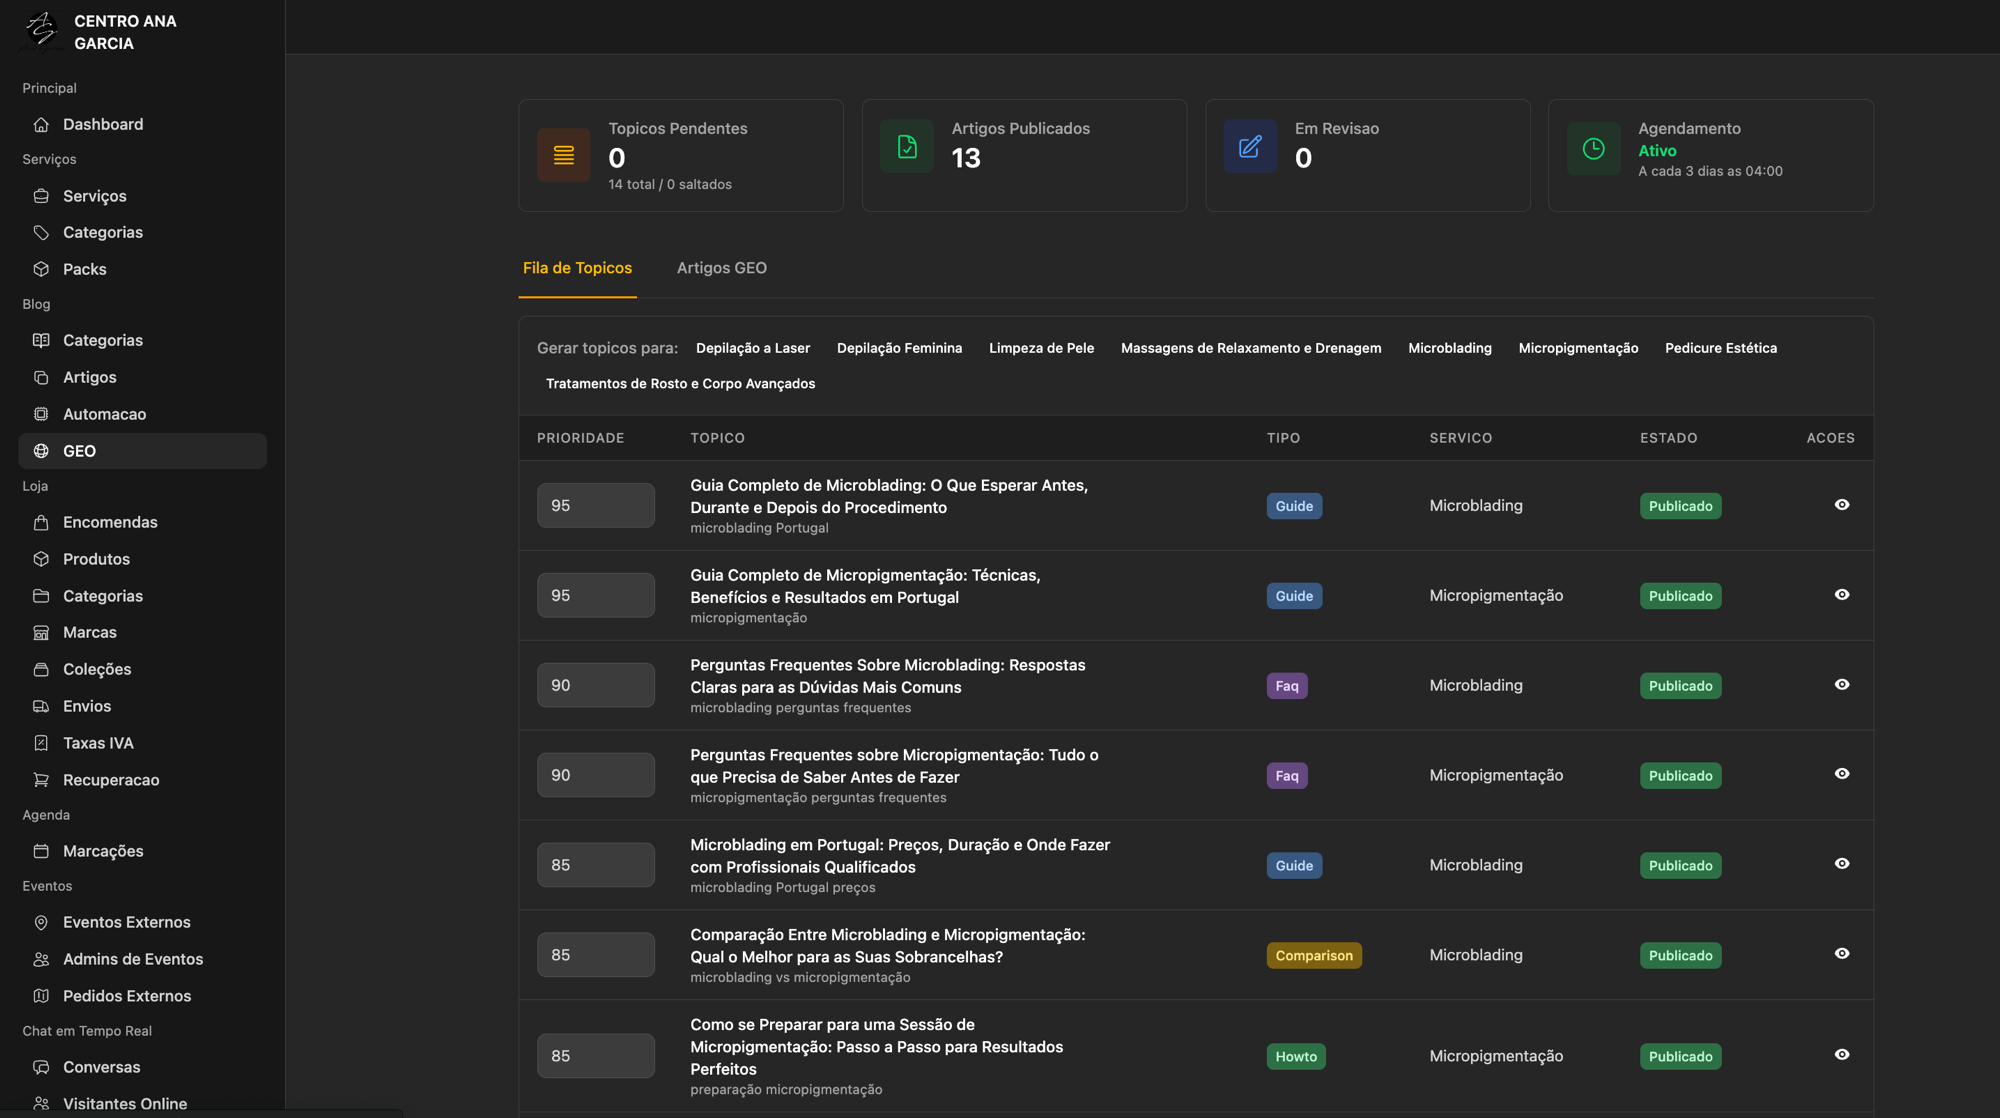
Task: View Perguntas Frequentes sobre Micropigmentação topic
Action: pyautogui.click(x=1842, y=774)
